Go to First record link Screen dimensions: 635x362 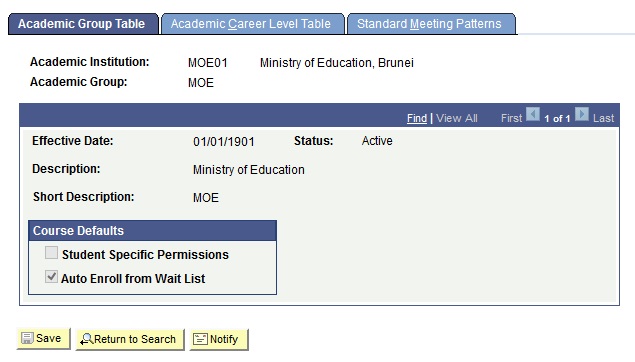point(511,118)
